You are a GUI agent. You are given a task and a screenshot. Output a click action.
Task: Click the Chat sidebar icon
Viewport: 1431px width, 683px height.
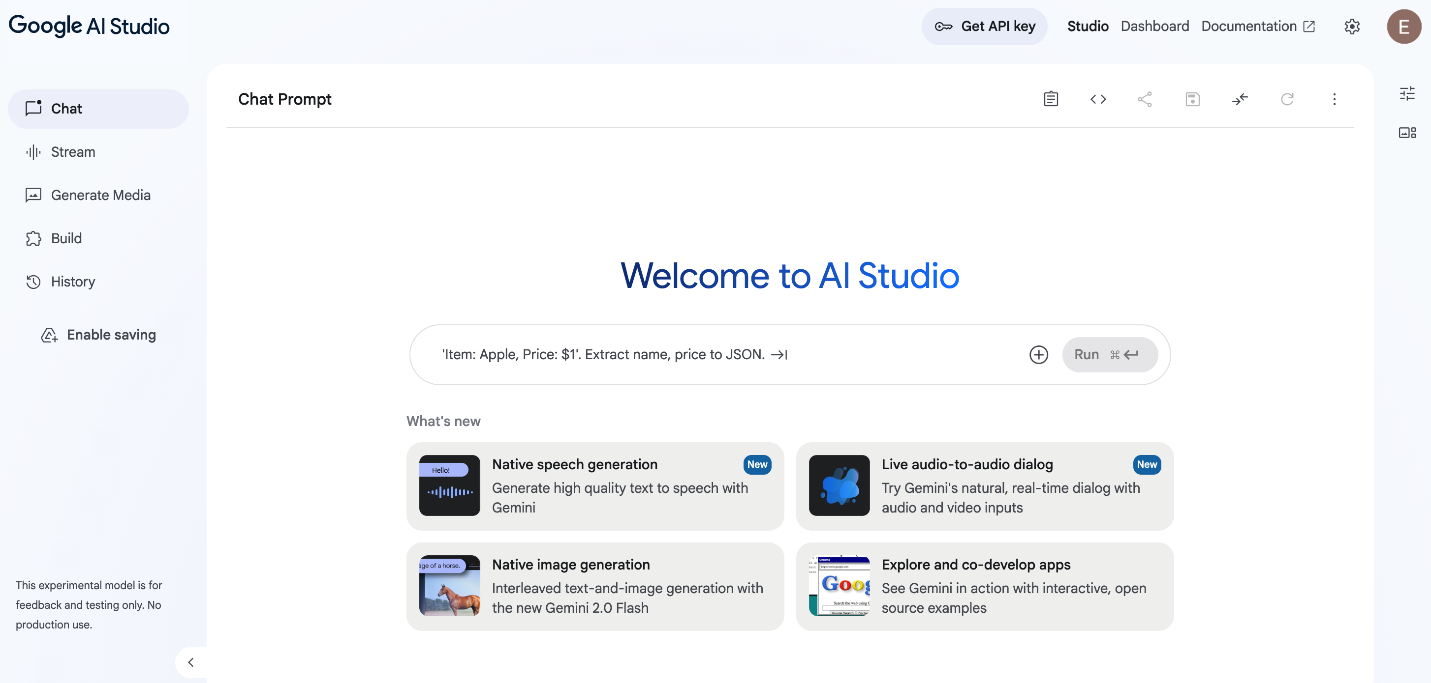click(33, 108)
